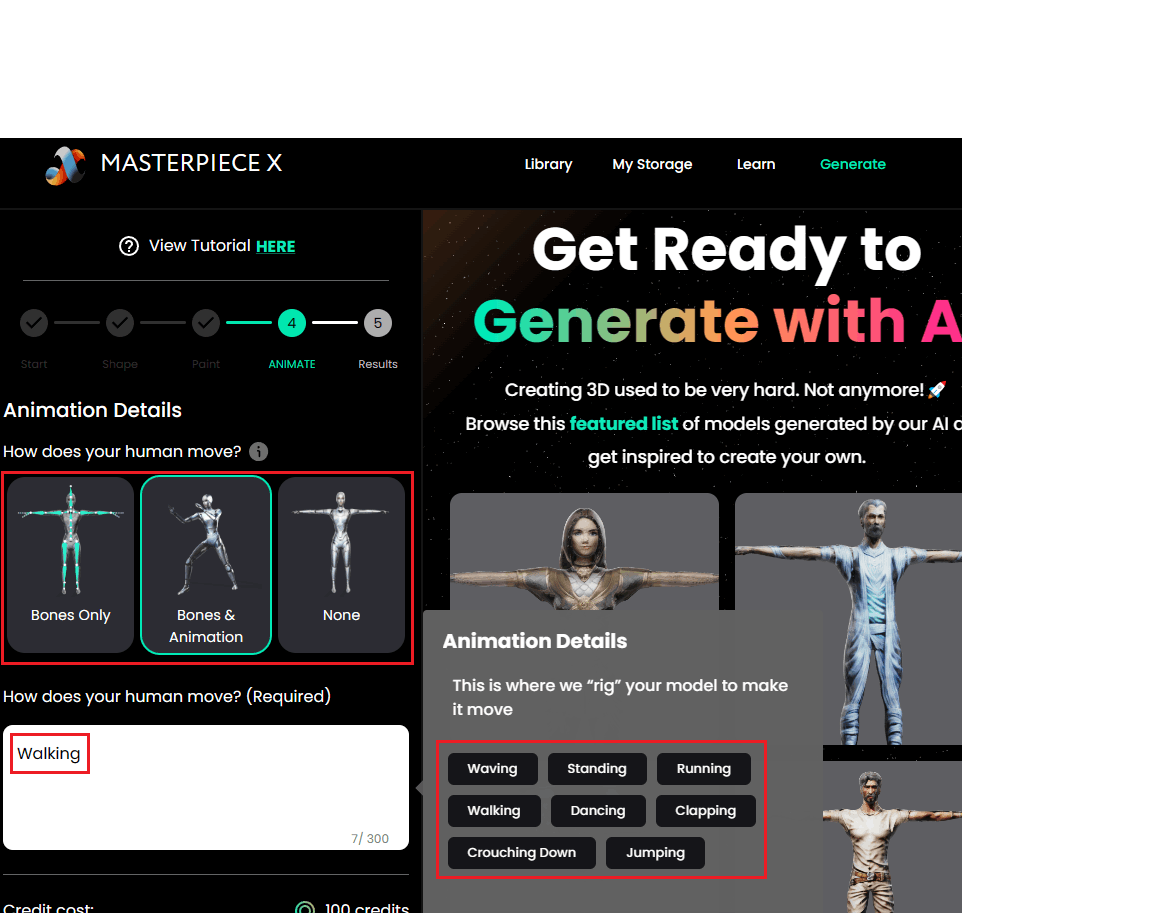Viewport: 1152px width, 913px height.
Task: Click the step 5 Results circle
Action: [x=378, y=323]
